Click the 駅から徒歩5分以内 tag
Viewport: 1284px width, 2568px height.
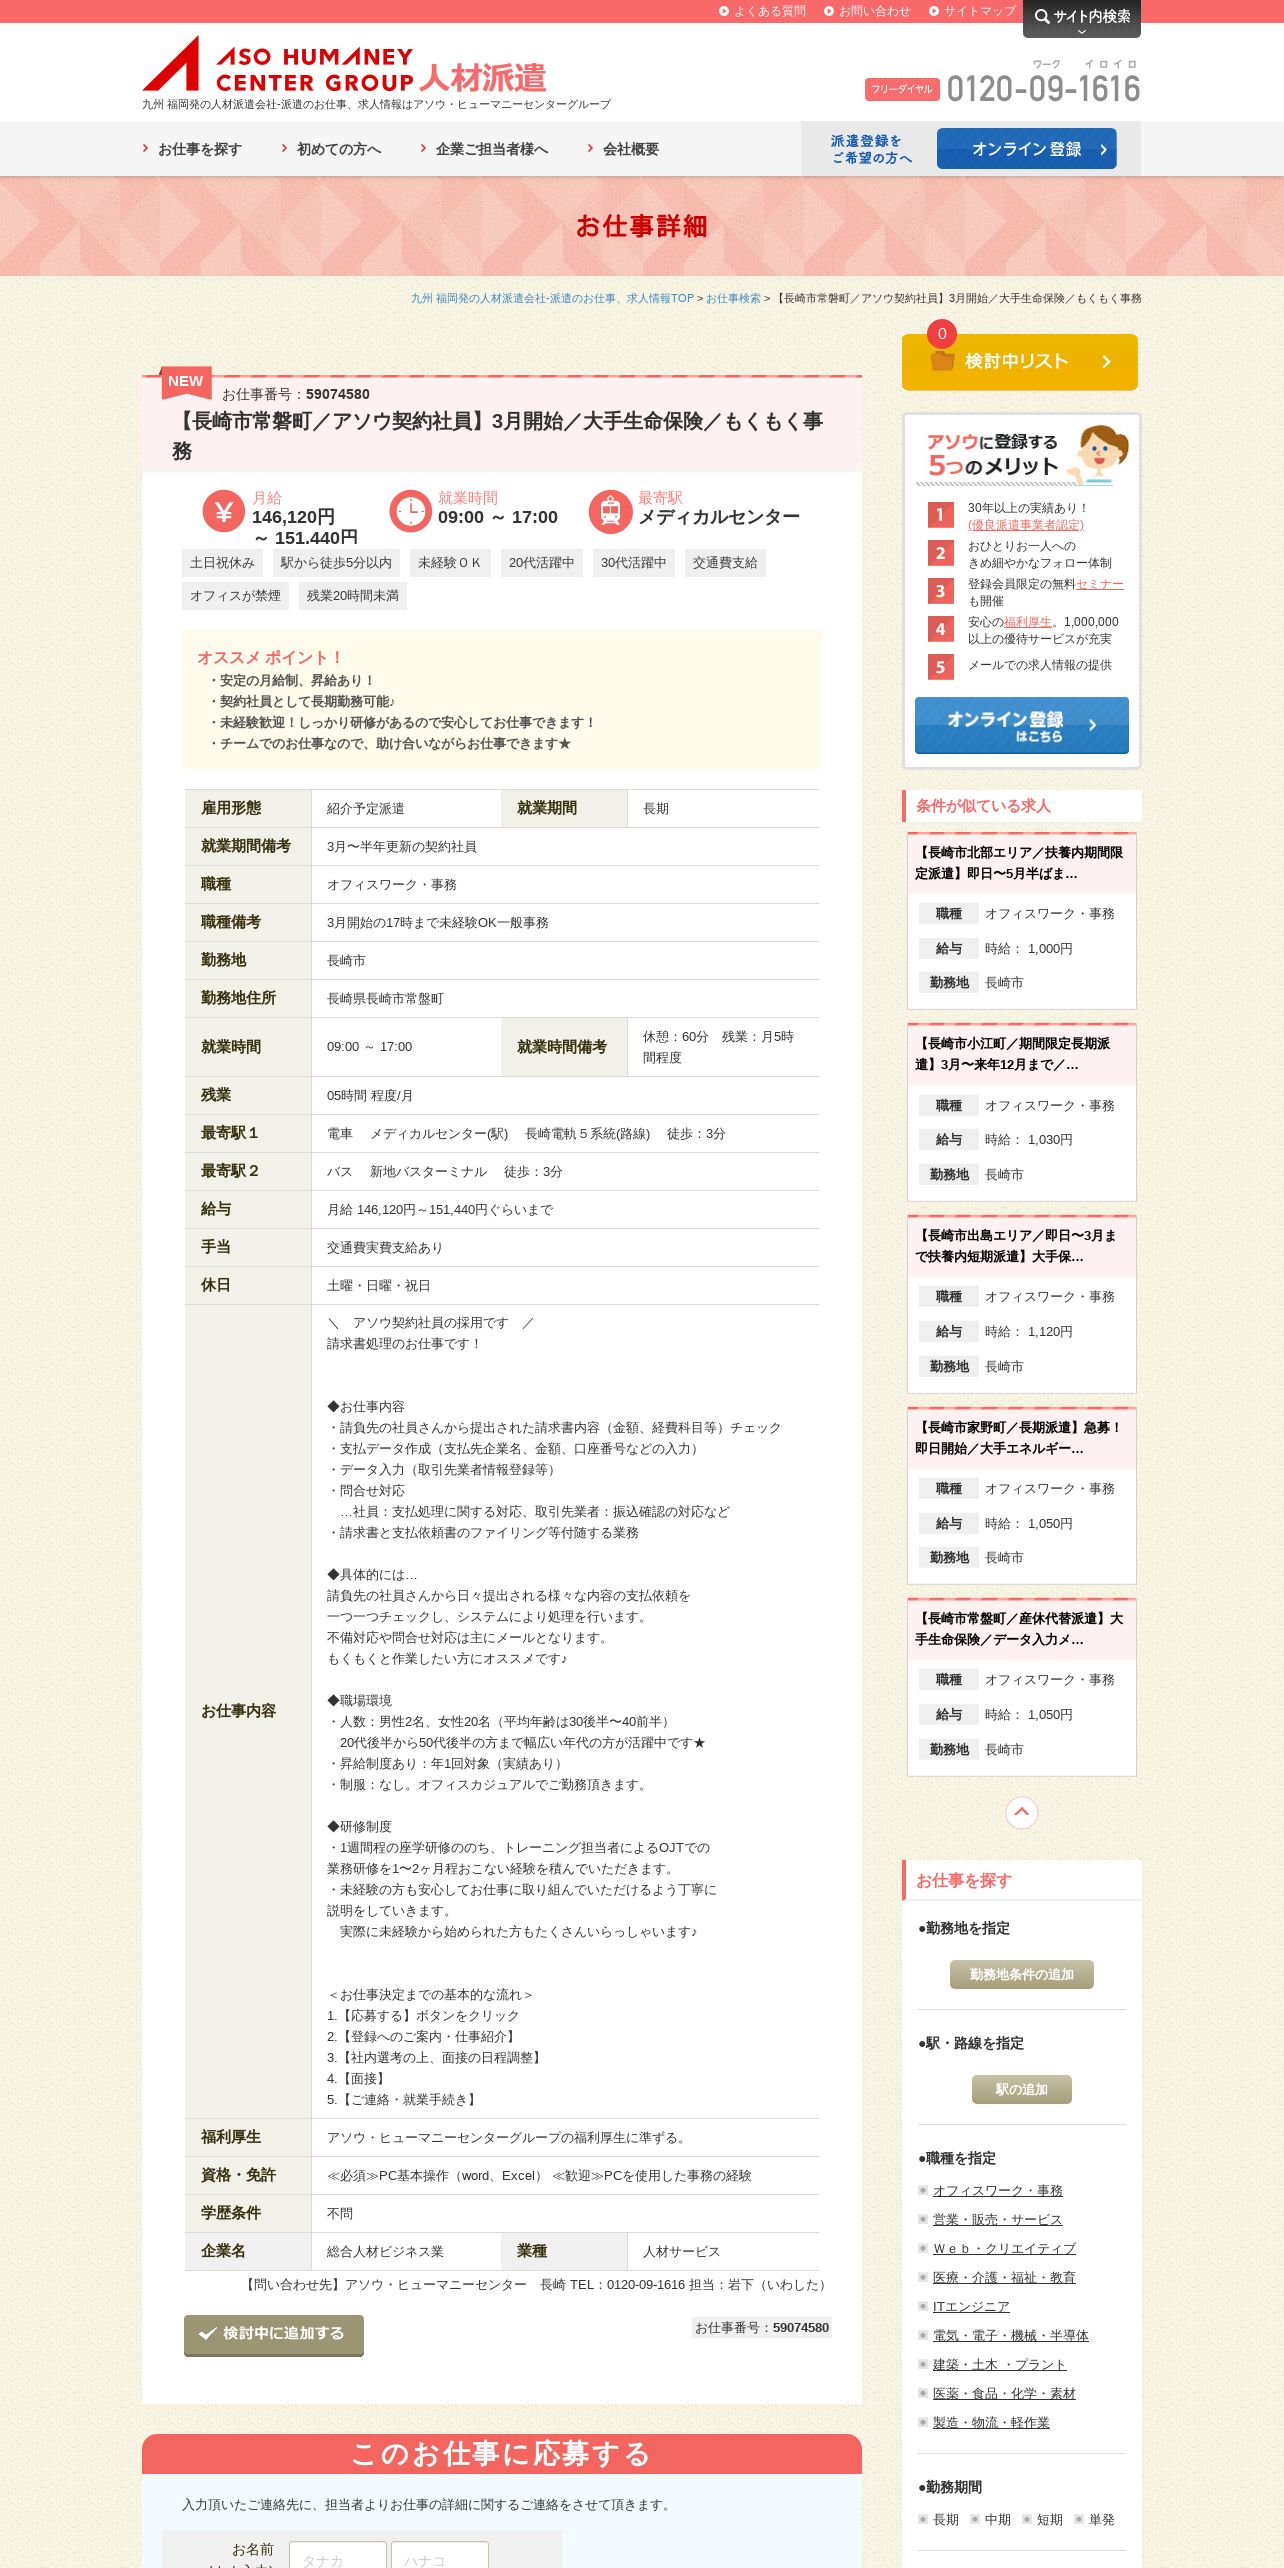pos(336,563)
